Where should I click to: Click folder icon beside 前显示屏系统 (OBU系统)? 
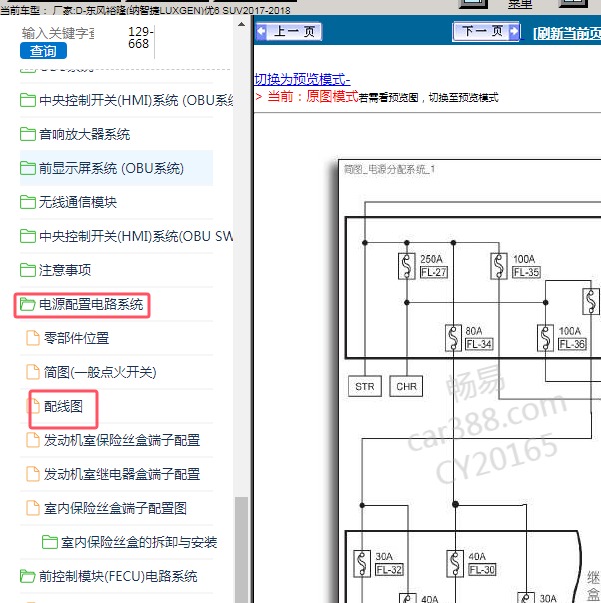pyautogui.click(x=28, y=168)
